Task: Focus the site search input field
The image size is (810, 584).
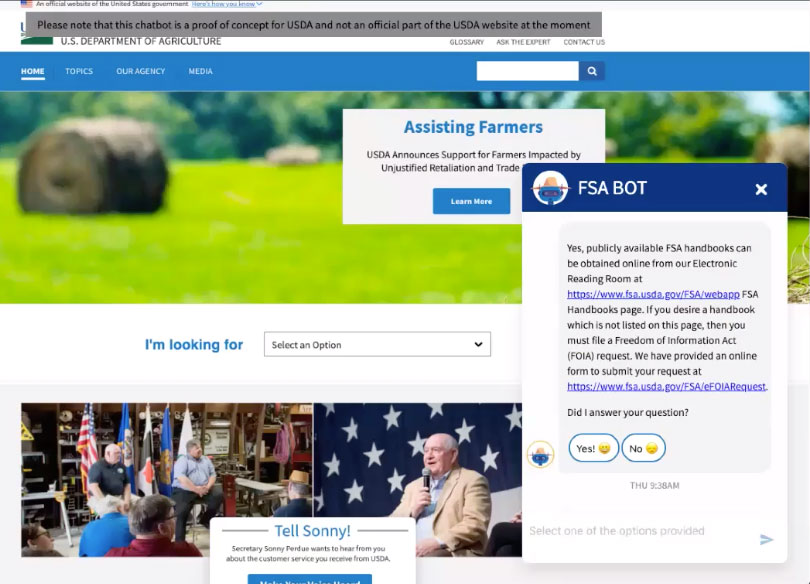Action: (527, 71)
